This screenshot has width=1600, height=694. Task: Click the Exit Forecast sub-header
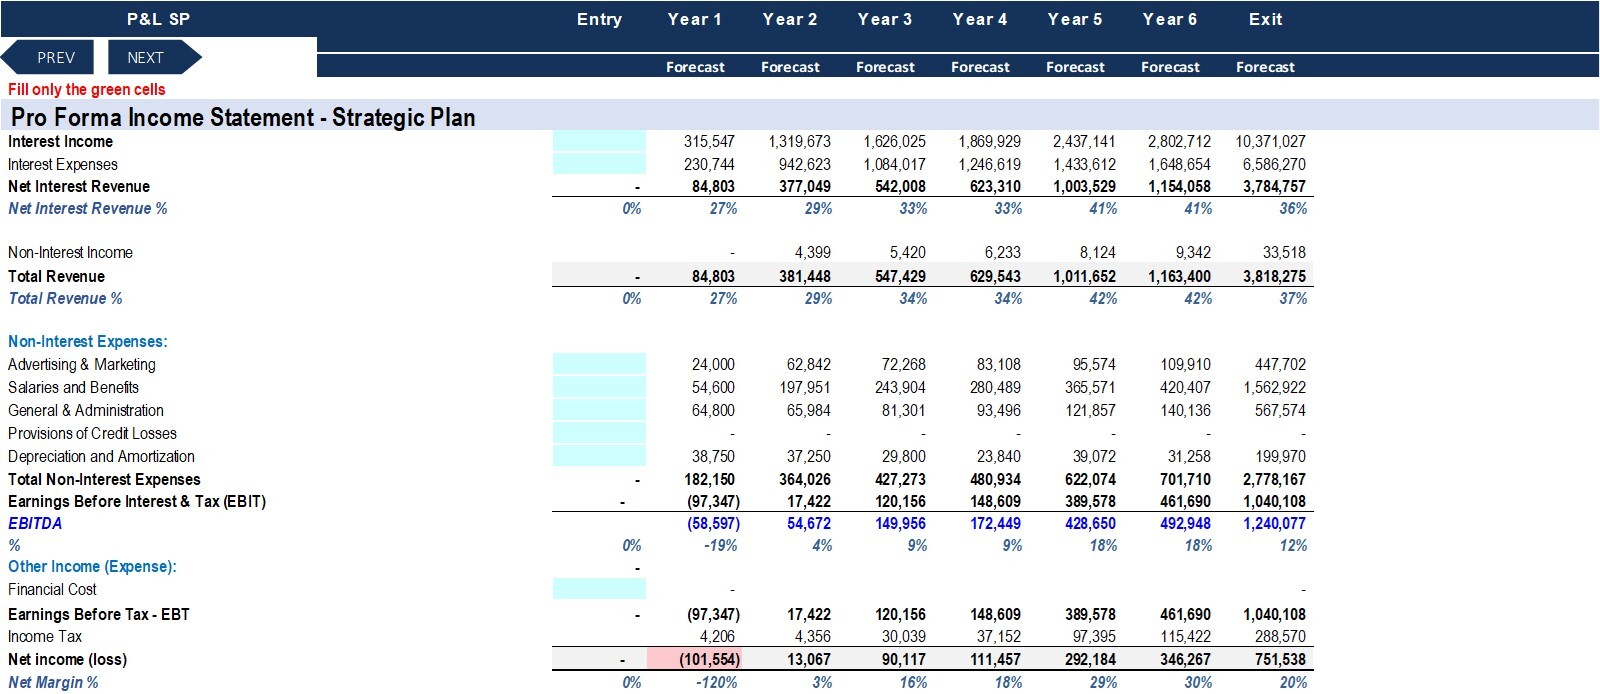[1265, 67]
